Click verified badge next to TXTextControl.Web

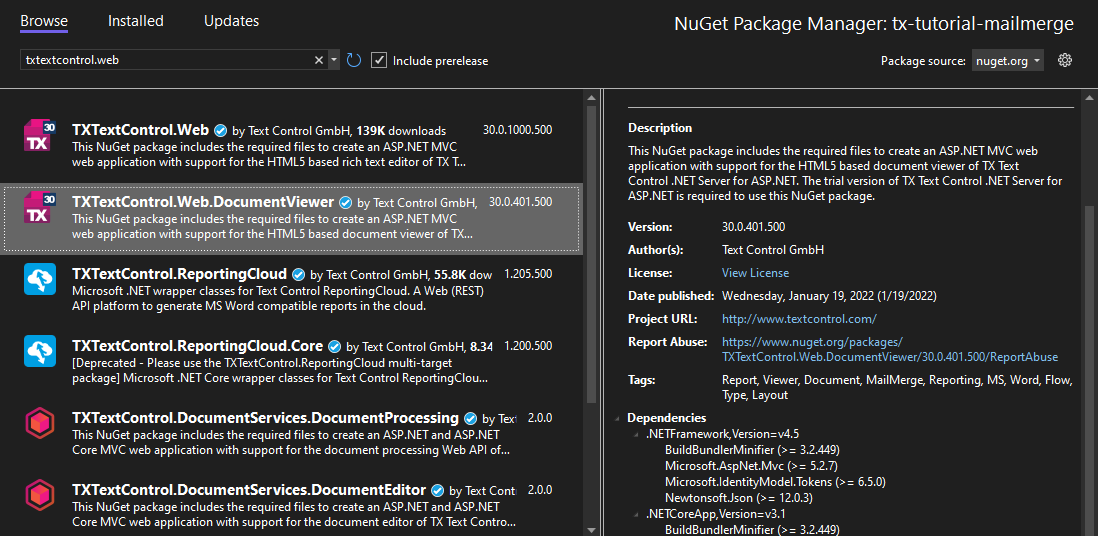point(221,130)
